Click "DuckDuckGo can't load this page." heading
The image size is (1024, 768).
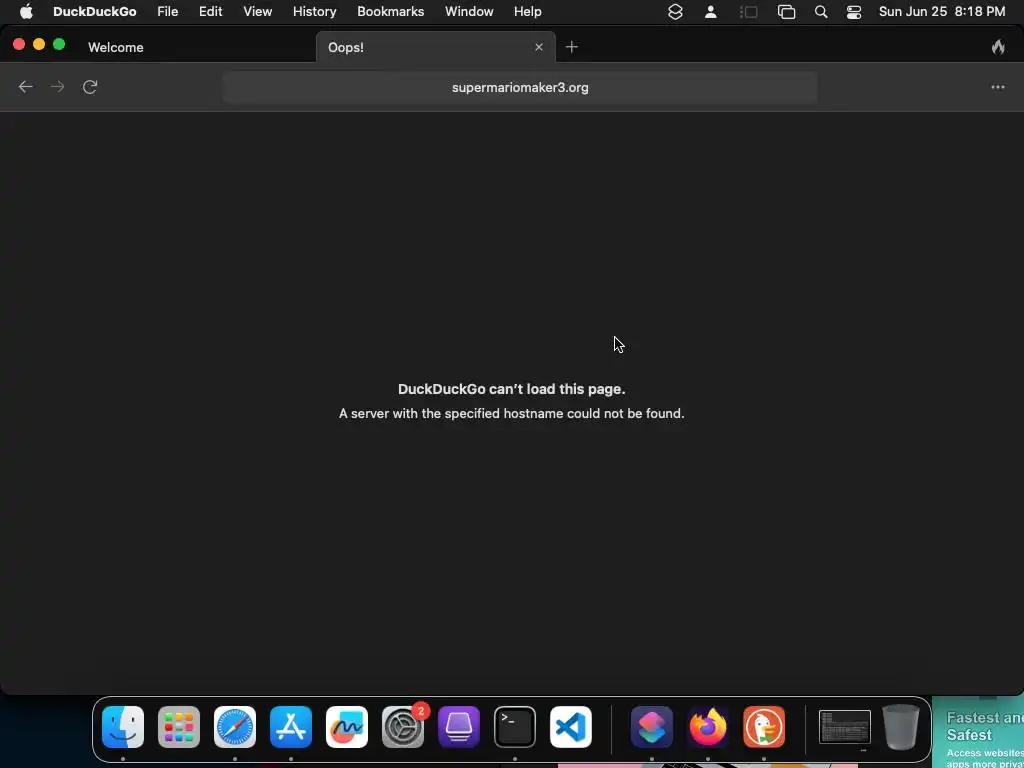(x=511, y=389)
